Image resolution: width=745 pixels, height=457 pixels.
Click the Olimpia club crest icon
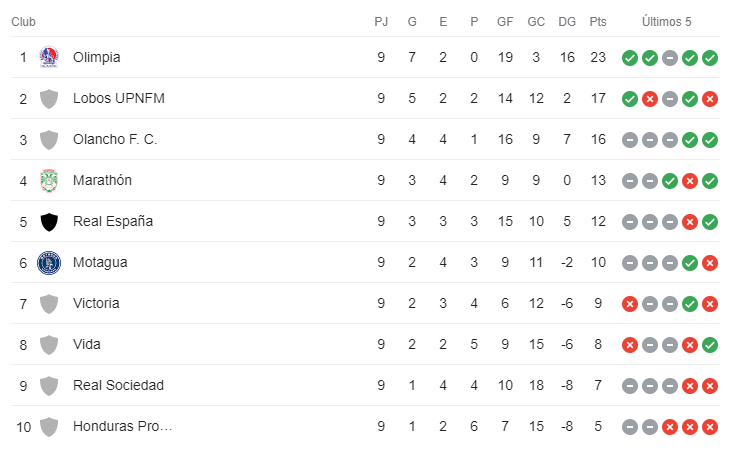48,57
